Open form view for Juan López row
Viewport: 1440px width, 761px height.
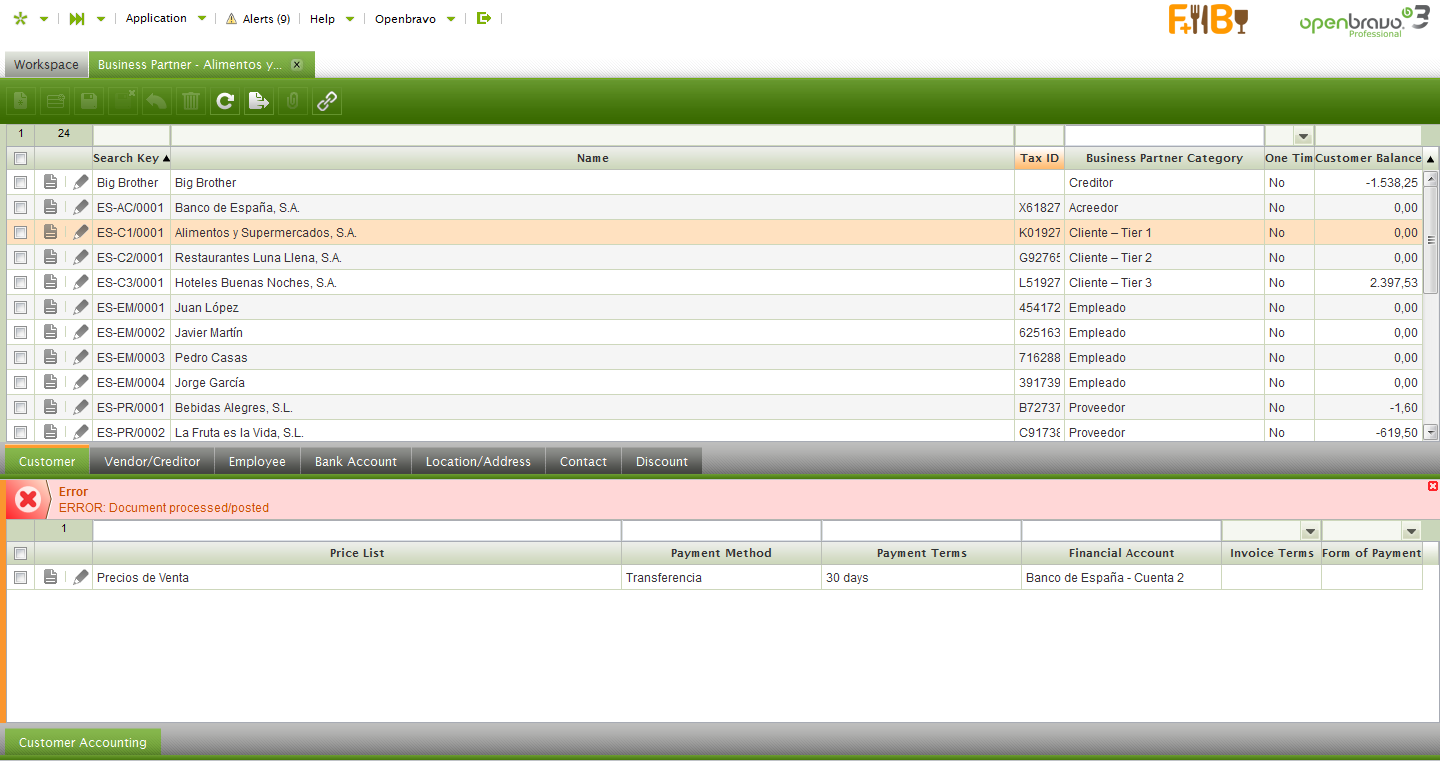coord(51,307)
